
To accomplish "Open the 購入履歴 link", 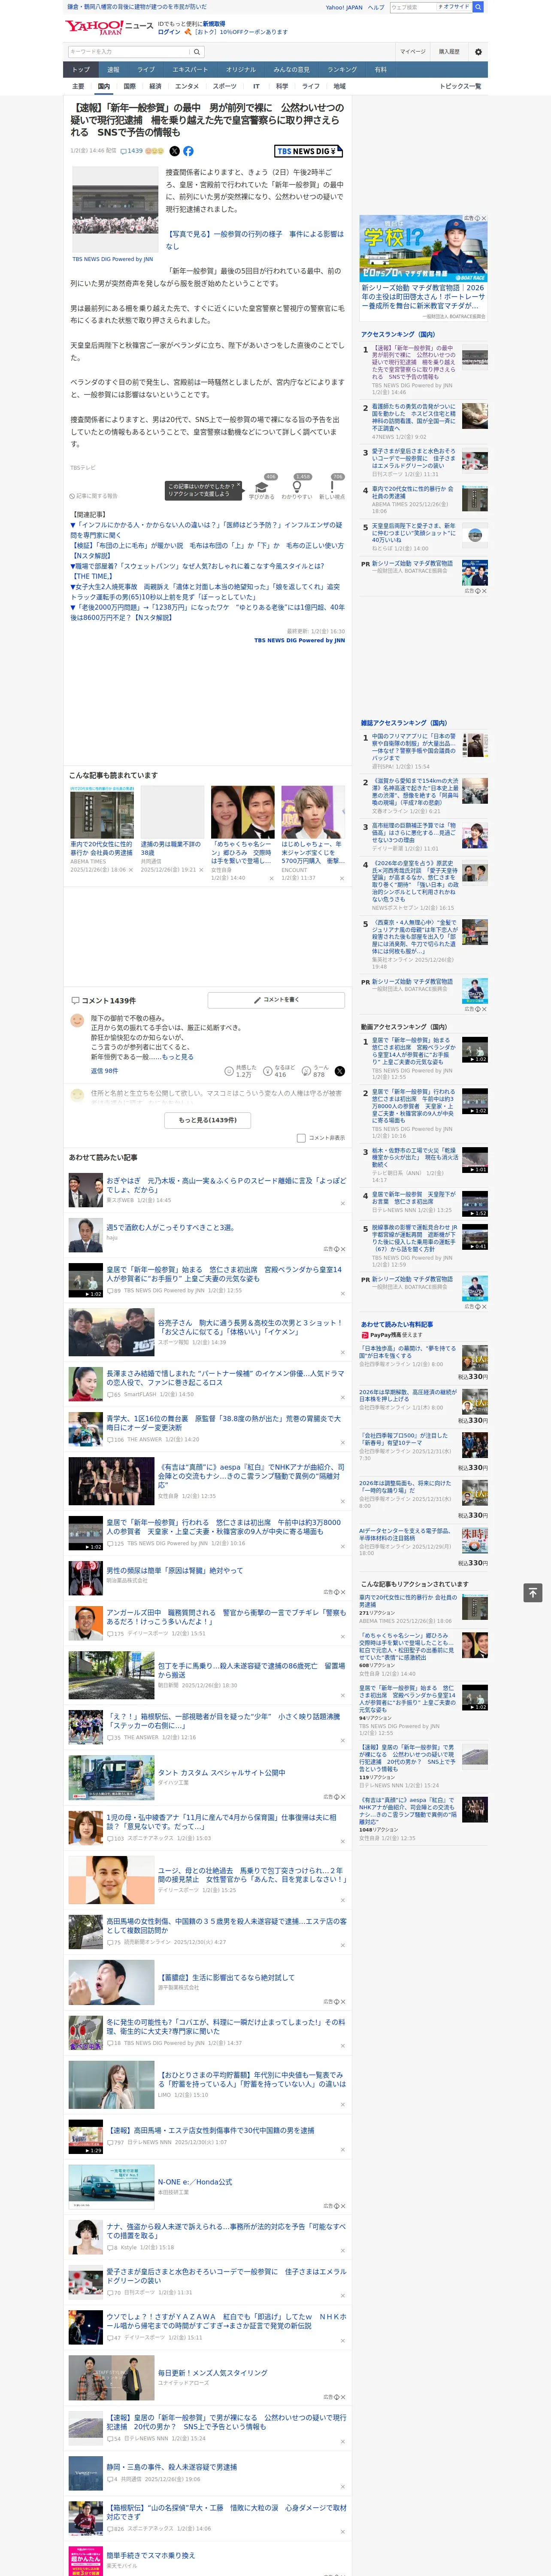I will [x=449, y=52].
